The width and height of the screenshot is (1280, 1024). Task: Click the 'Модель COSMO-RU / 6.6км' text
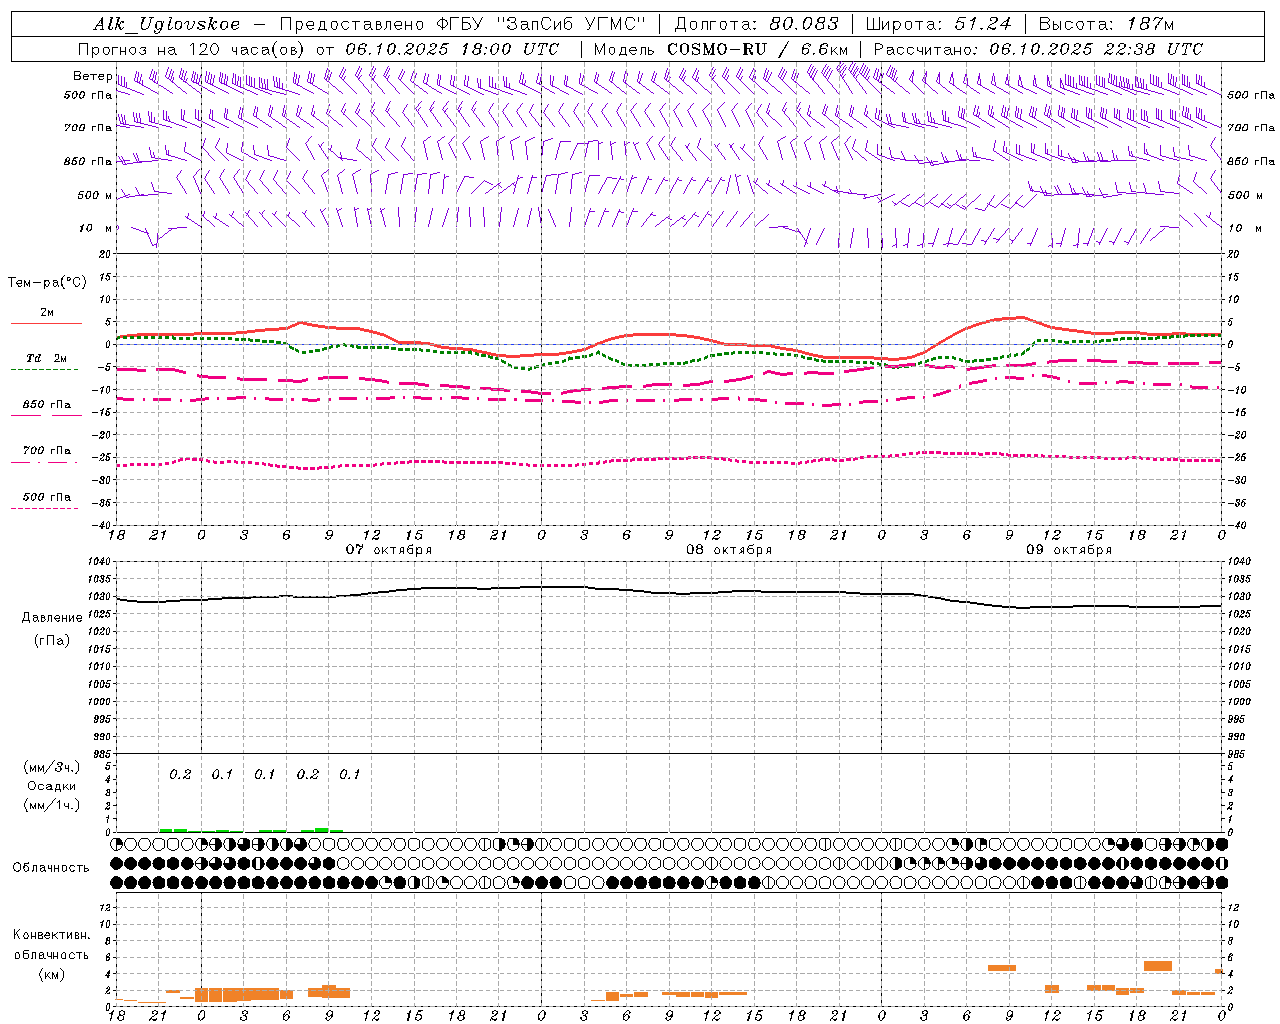pyautogui.click(x=721, y=49)
